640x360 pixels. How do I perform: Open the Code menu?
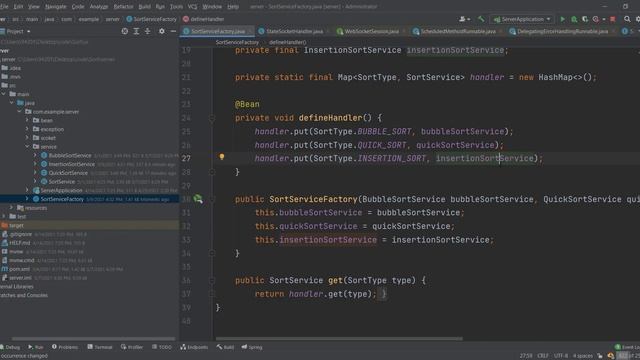point(78,7)
